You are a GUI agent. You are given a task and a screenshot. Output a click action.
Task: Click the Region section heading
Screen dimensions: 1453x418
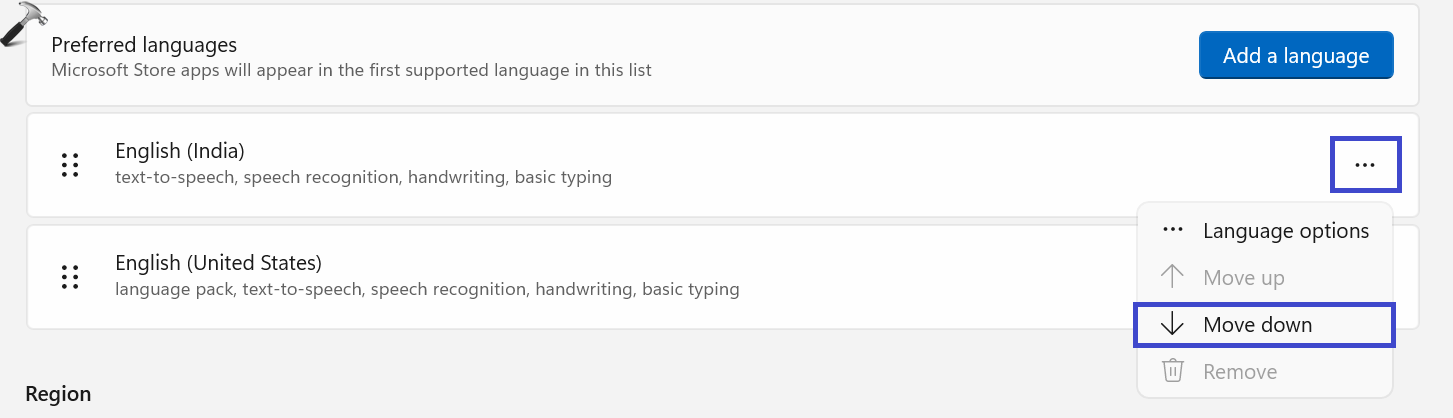(x=58, y=394)
